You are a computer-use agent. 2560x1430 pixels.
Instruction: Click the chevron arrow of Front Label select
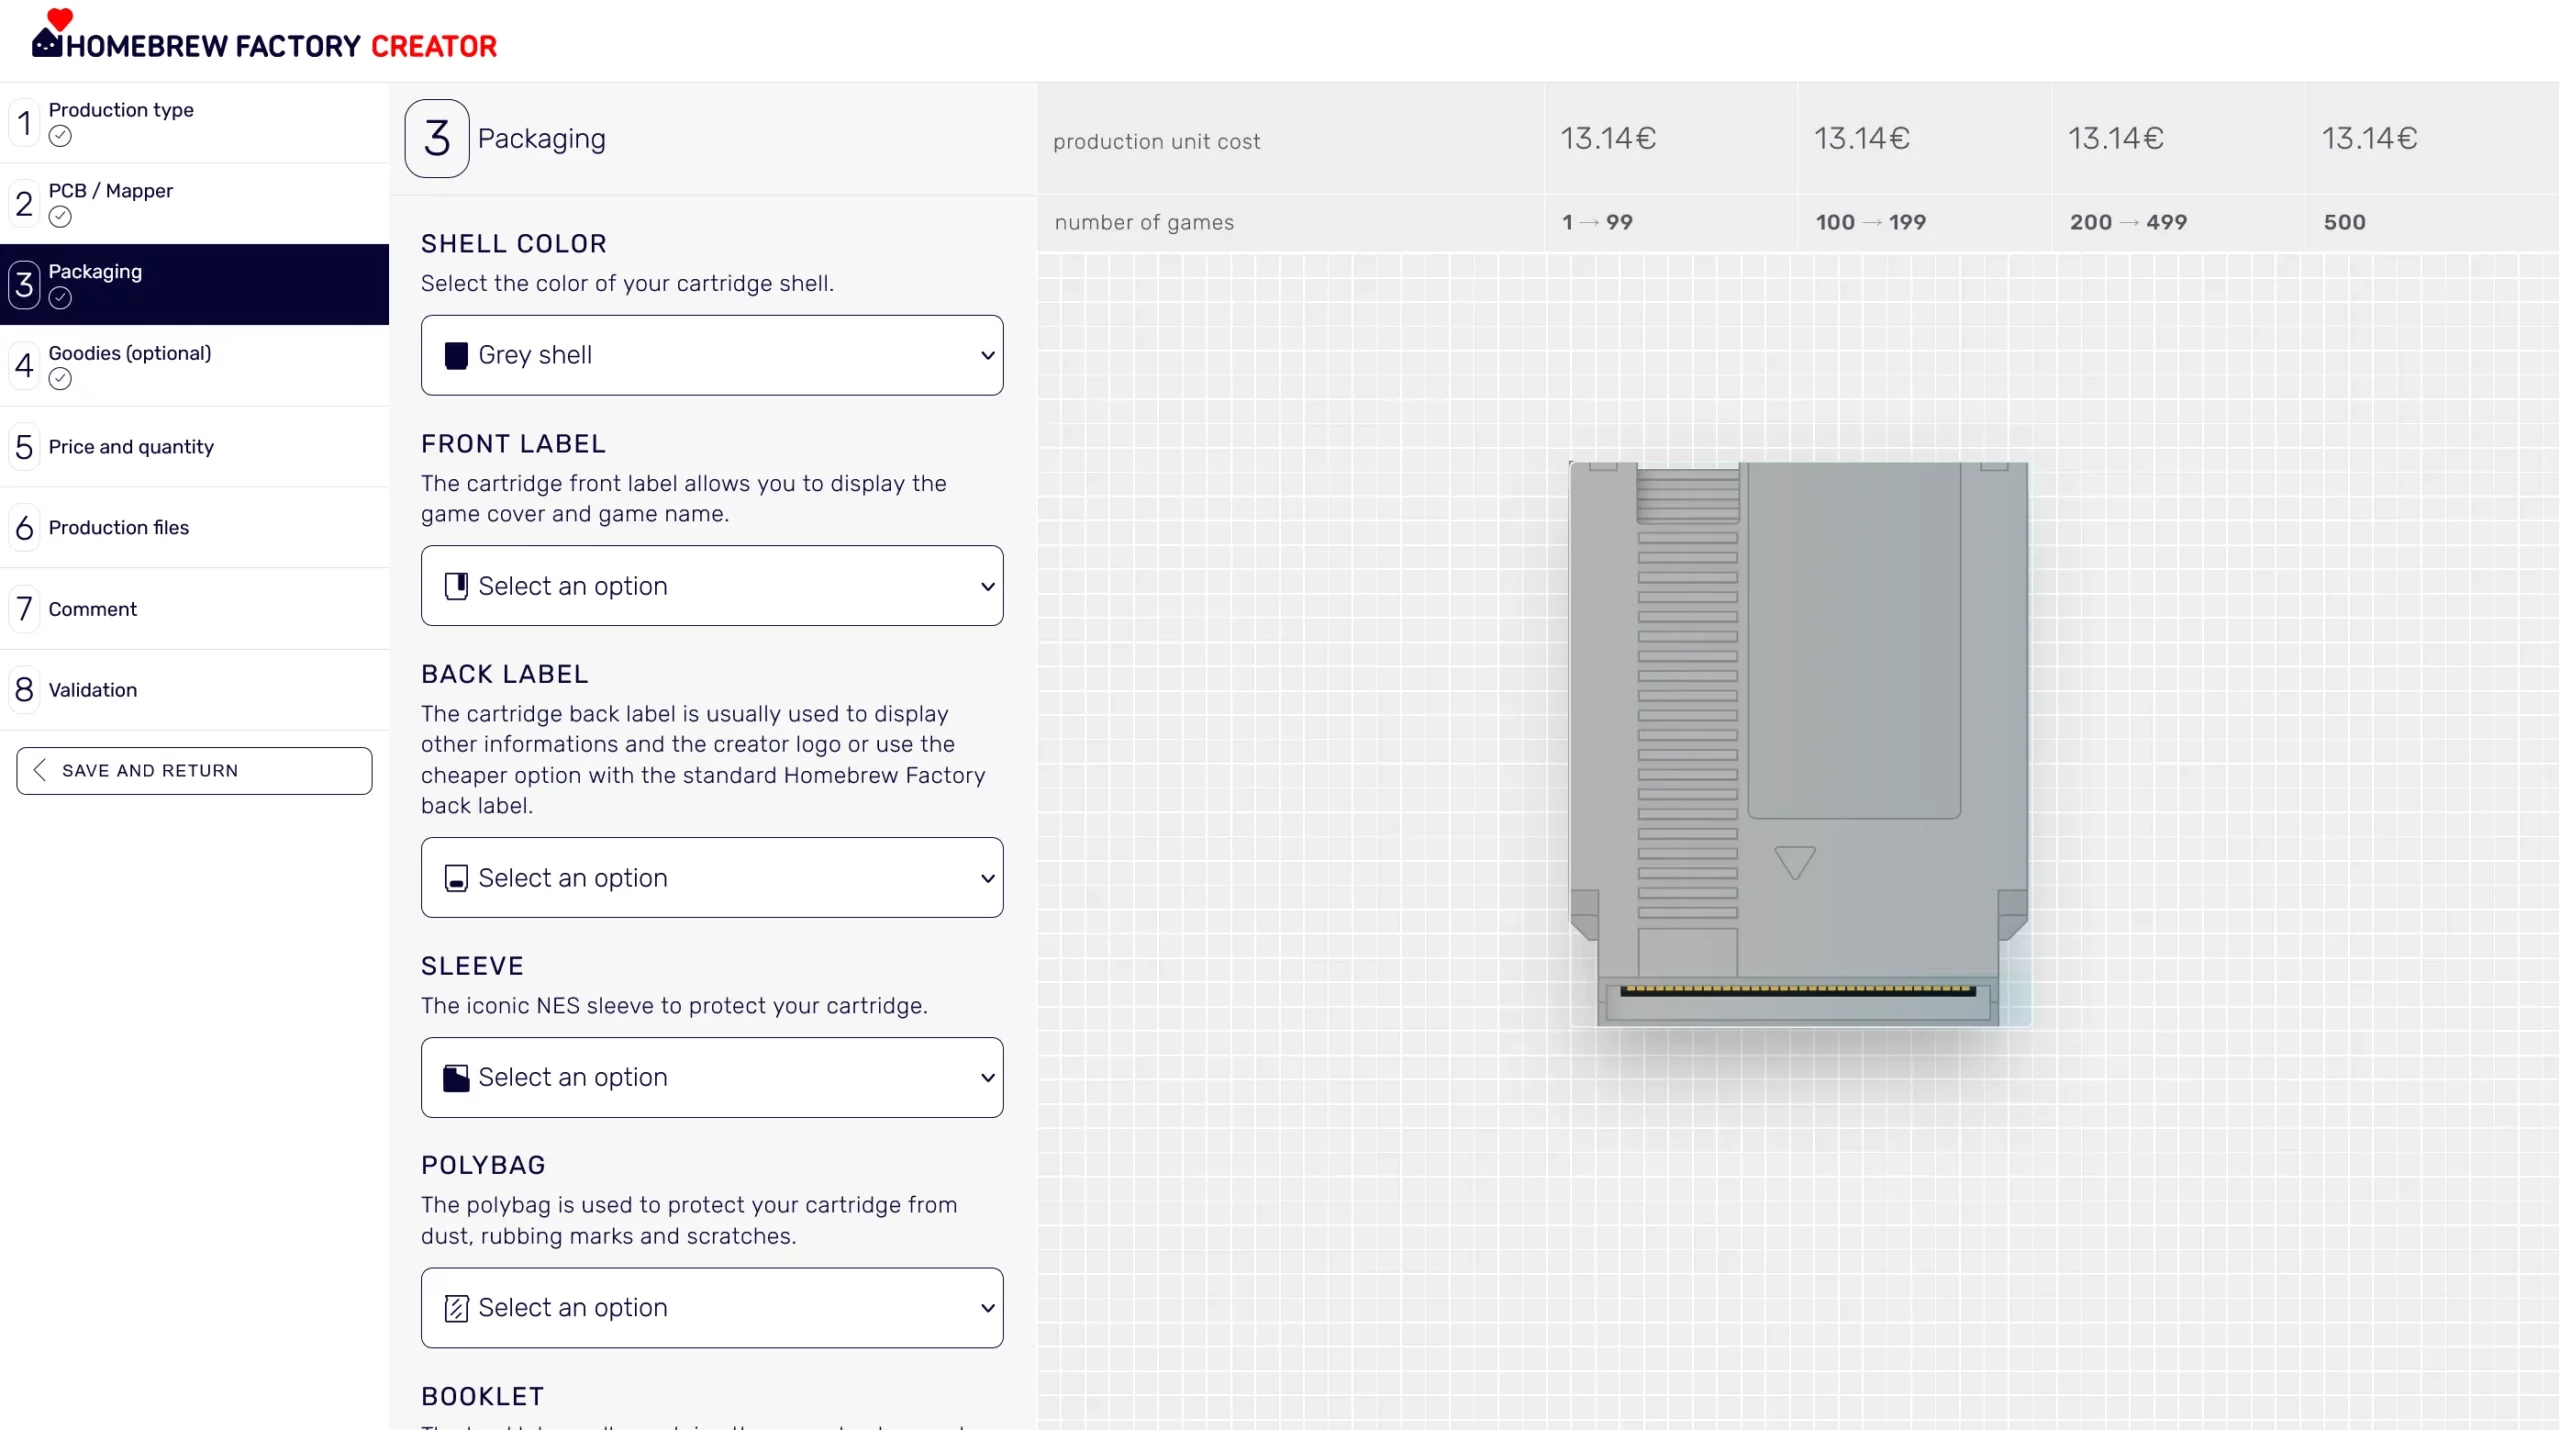coord(987,586)
